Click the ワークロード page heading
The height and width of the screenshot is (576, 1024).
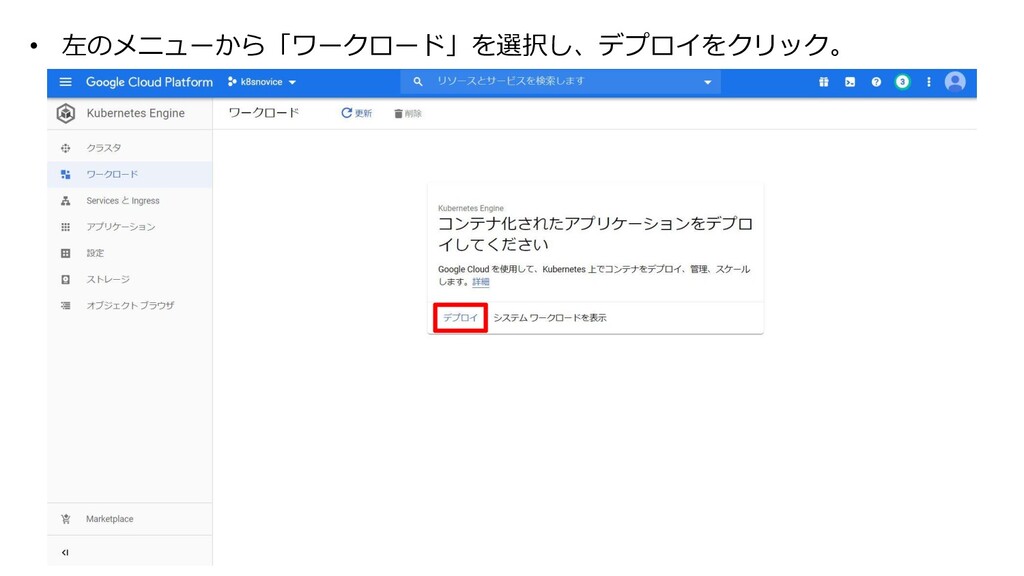(x=264, y=113)
